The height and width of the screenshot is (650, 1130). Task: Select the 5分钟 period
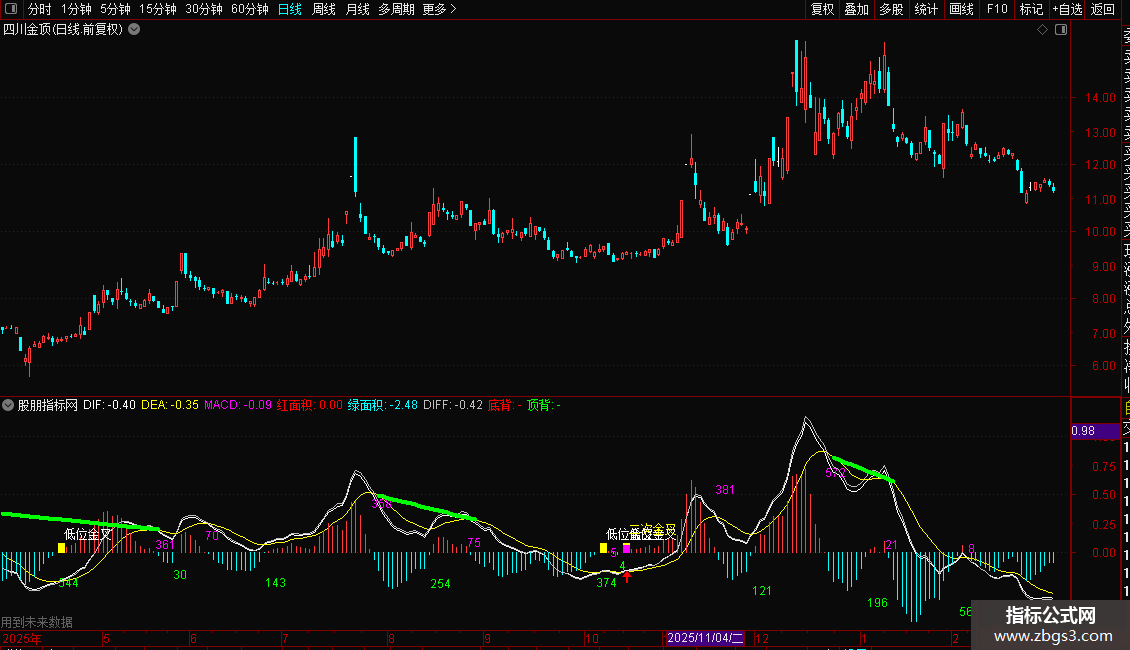[x=115, y=9]
